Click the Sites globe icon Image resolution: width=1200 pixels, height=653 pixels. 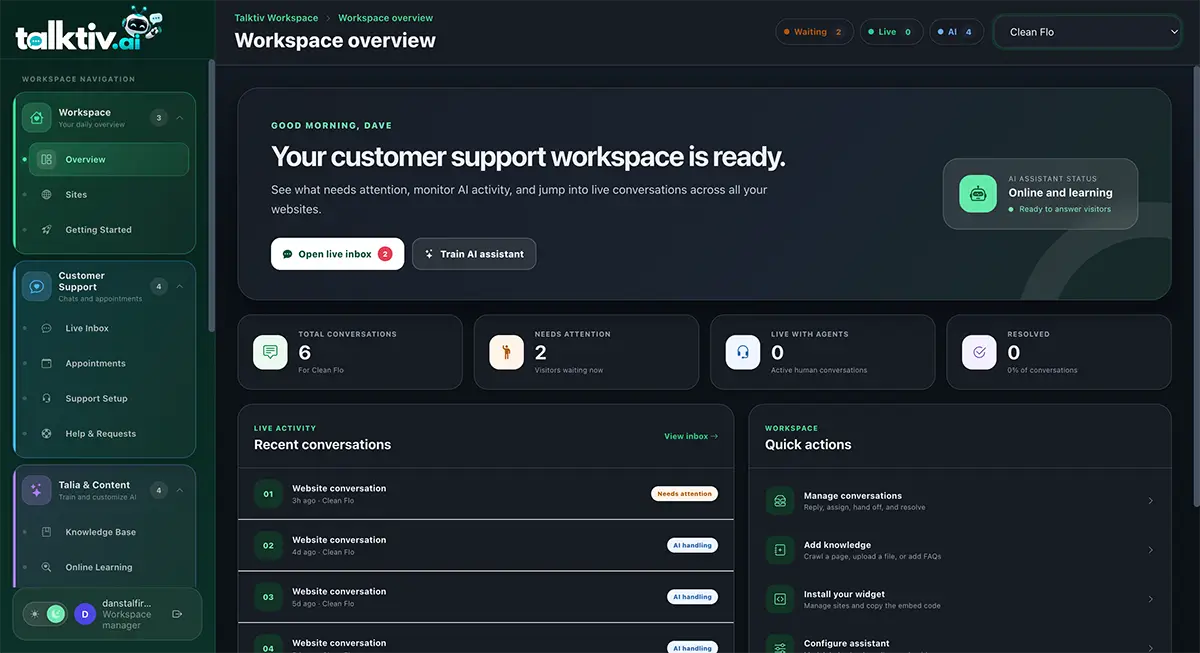click(x=47, y=195)
